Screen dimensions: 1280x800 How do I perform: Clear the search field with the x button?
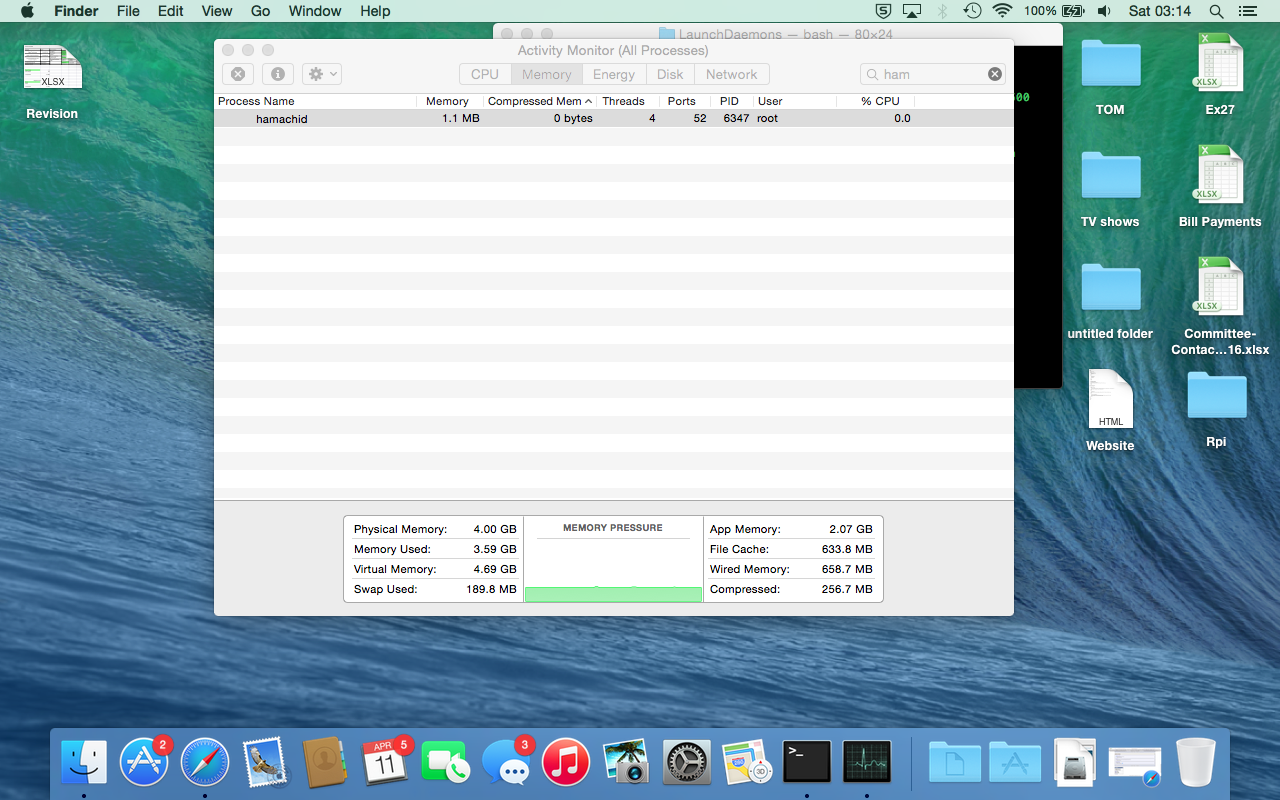[x=995, y=74]
